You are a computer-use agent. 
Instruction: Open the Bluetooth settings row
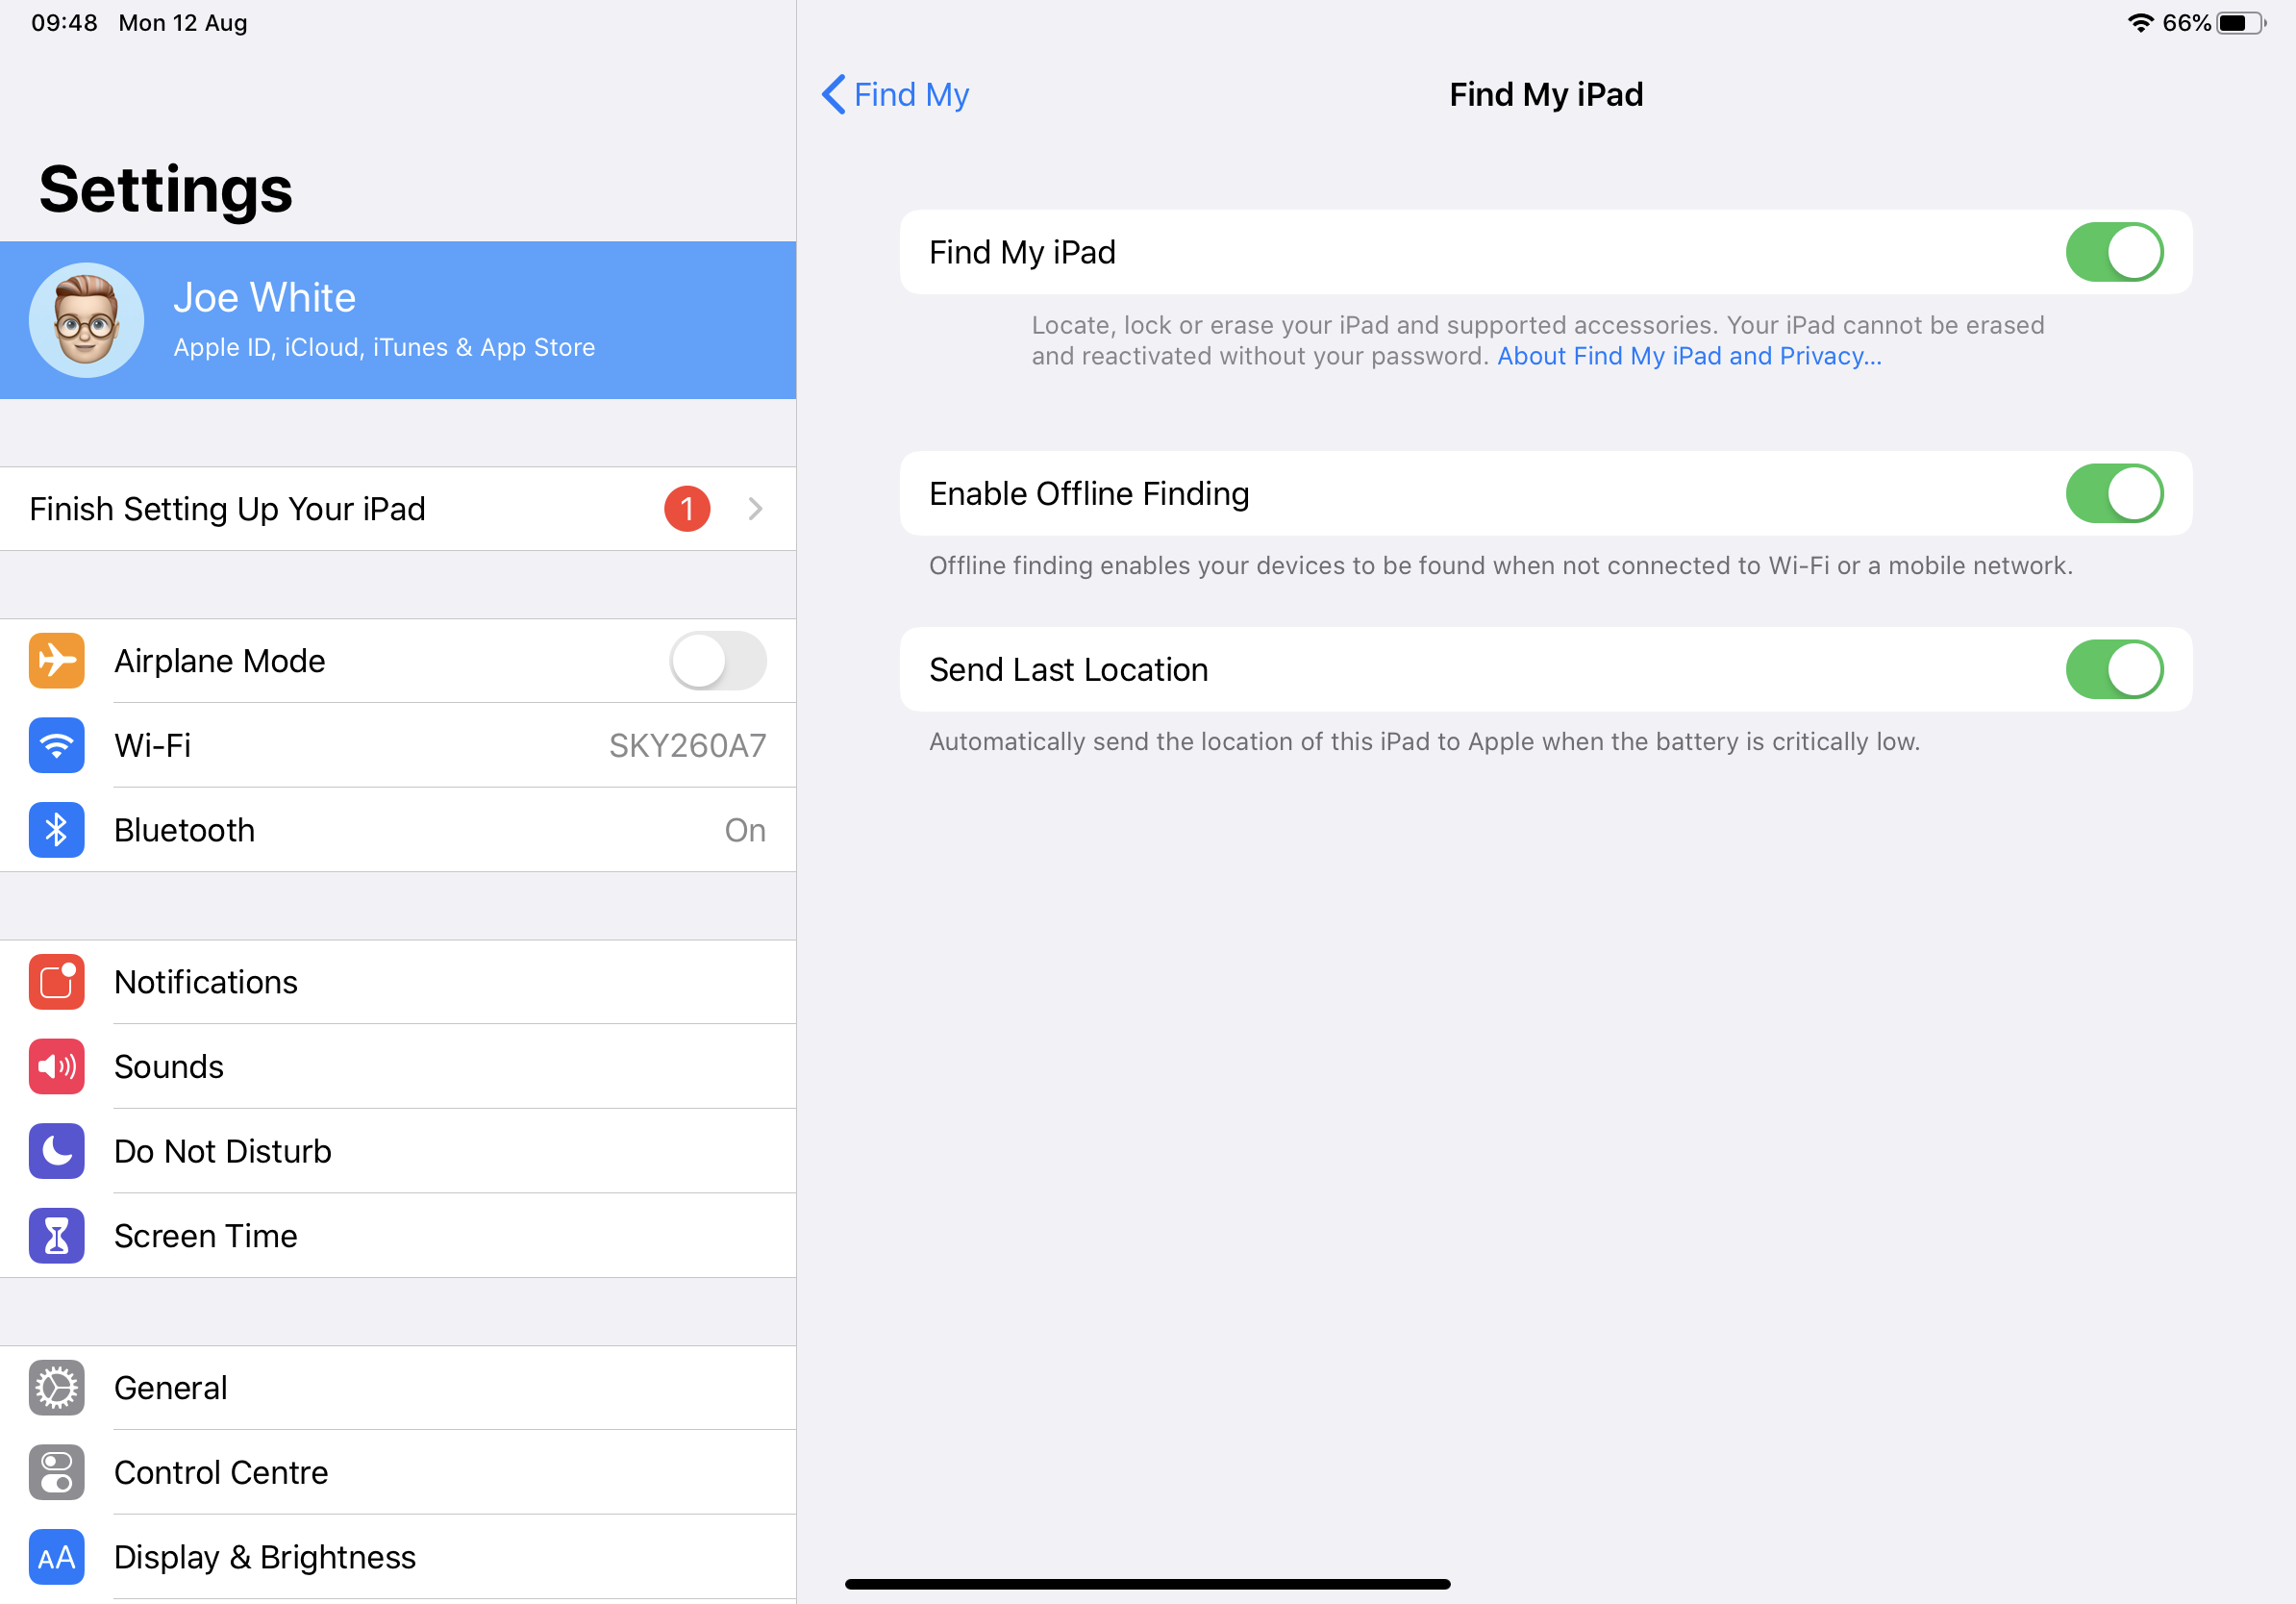pos(398,830)
